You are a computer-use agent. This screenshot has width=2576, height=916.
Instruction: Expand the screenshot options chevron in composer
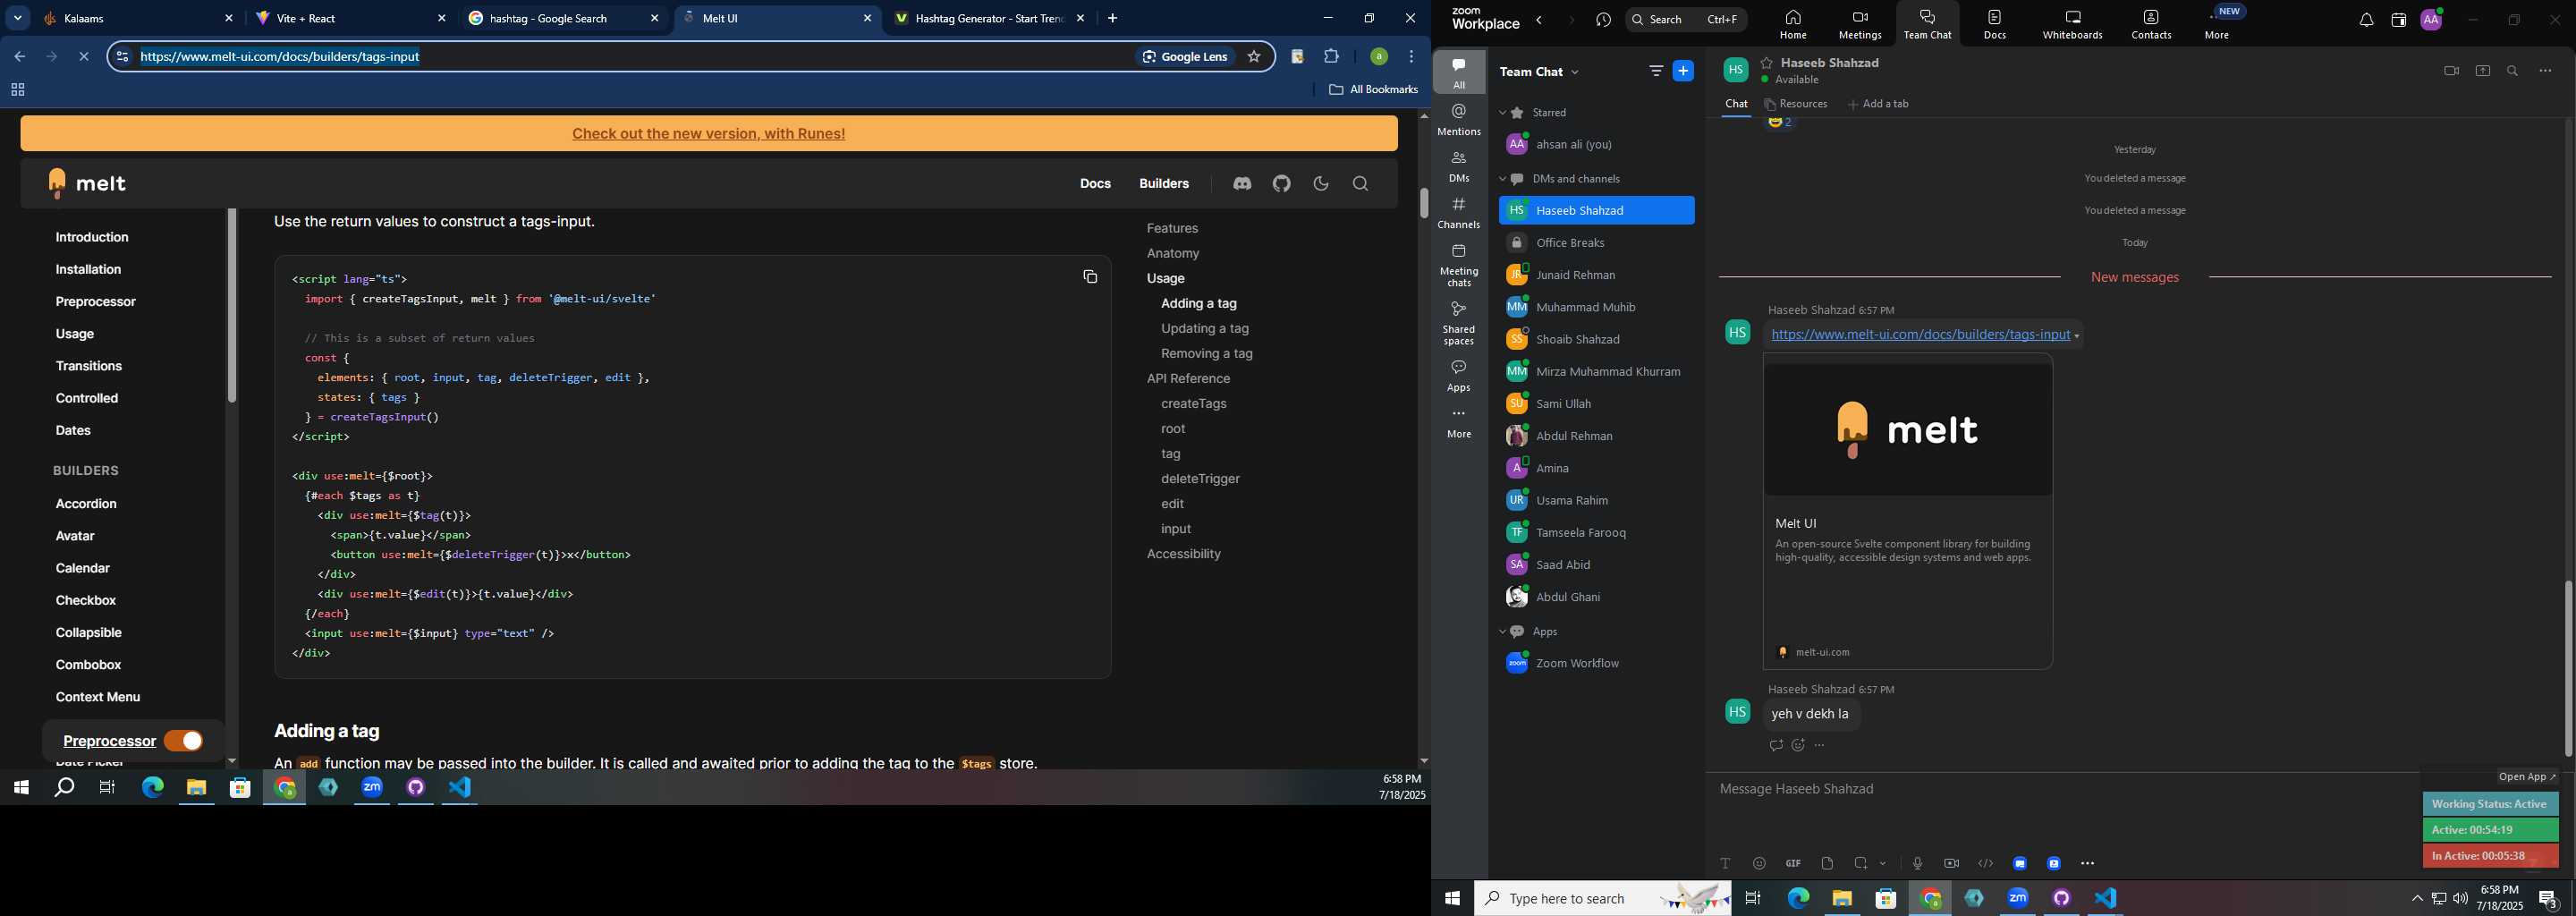point(1883,864)
